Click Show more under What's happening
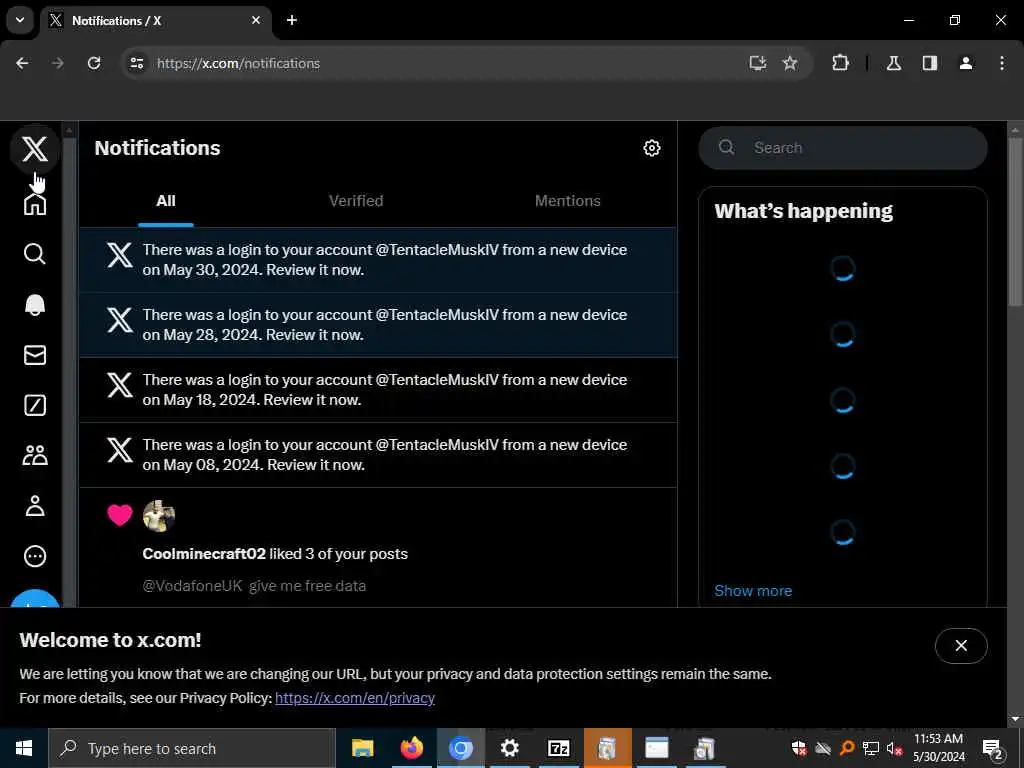1024x768 pixels. pyautogui.click(x=753, y=591)
